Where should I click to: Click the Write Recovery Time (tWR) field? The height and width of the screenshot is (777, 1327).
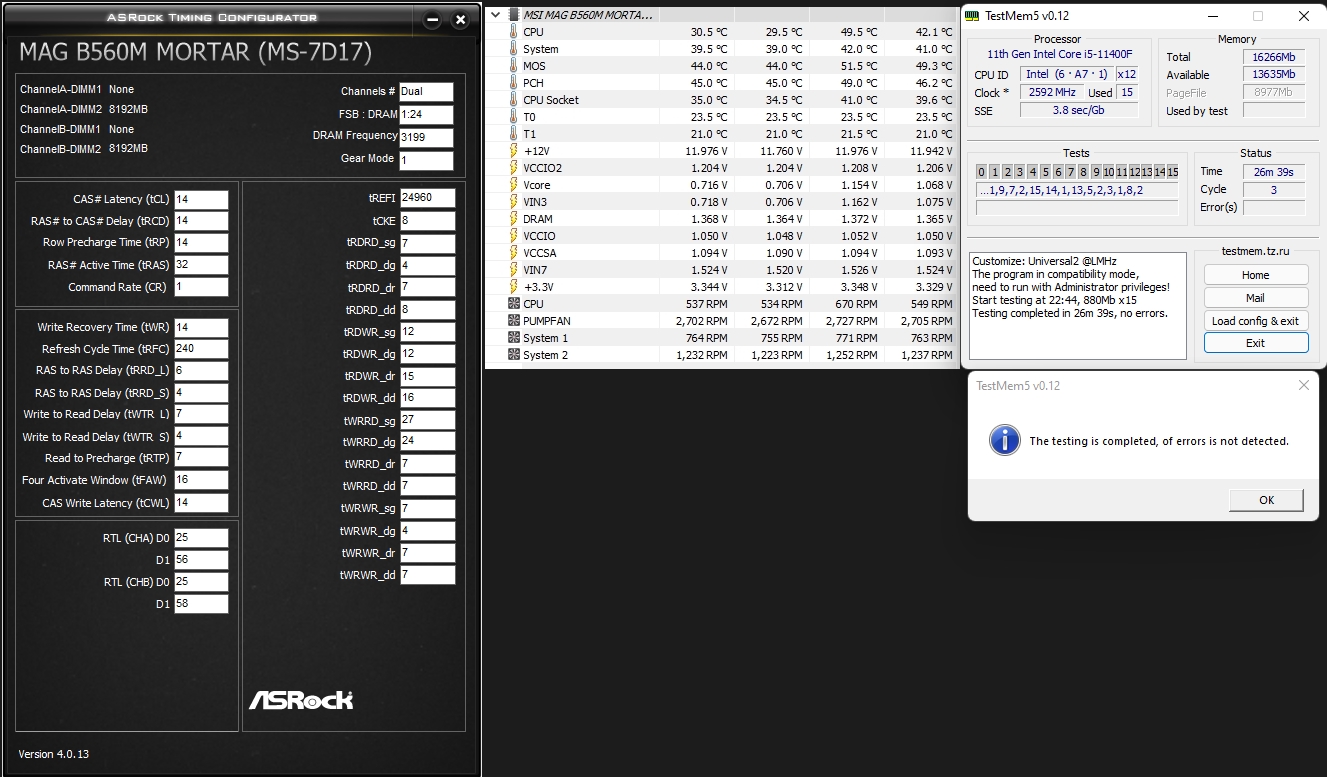click(201, 328)
